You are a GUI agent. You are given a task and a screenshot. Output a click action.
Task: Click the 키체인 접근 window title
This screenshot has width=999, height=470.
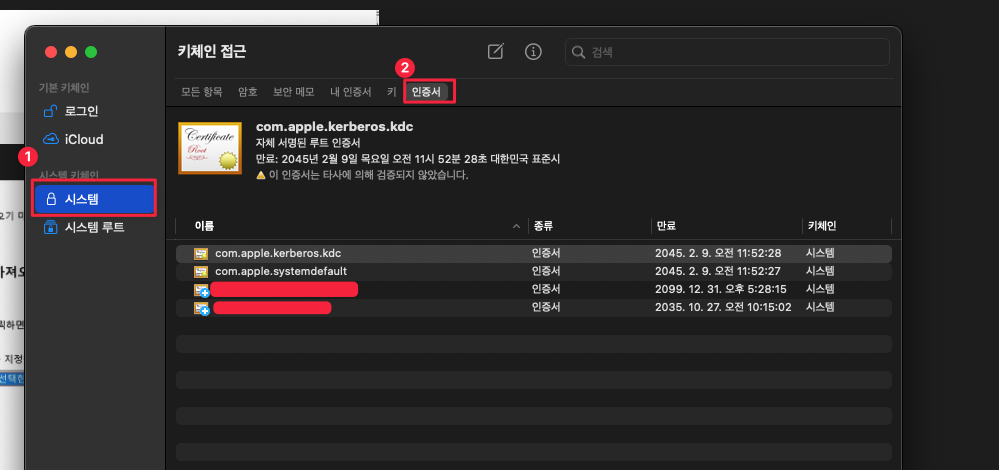click(212, 52)
